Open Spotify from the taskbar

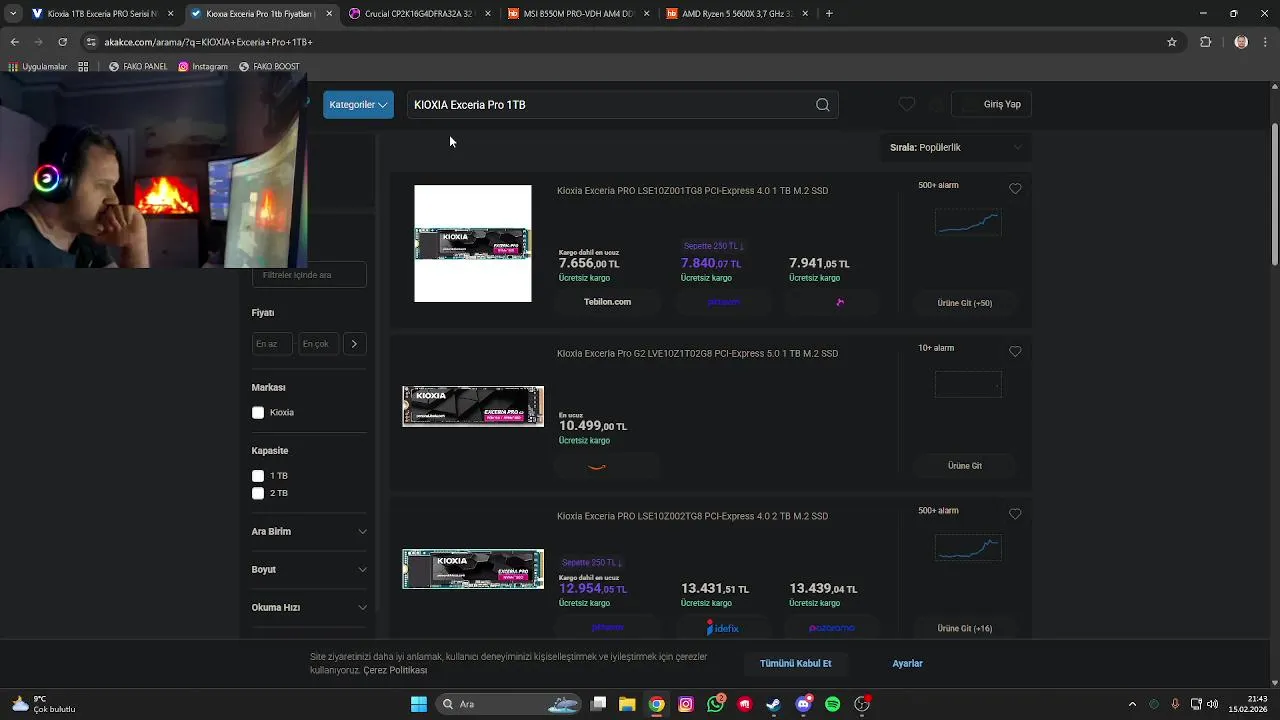tap(833, 704)
